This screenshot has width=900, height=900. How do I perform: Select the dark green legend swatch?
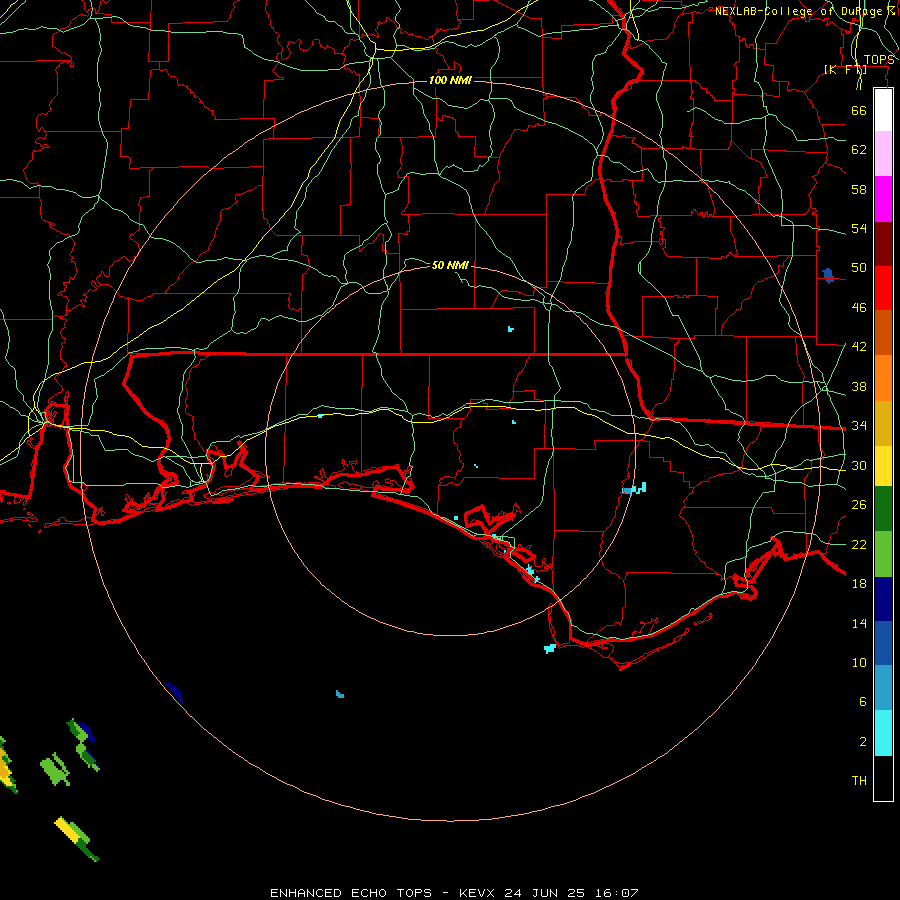883,509
